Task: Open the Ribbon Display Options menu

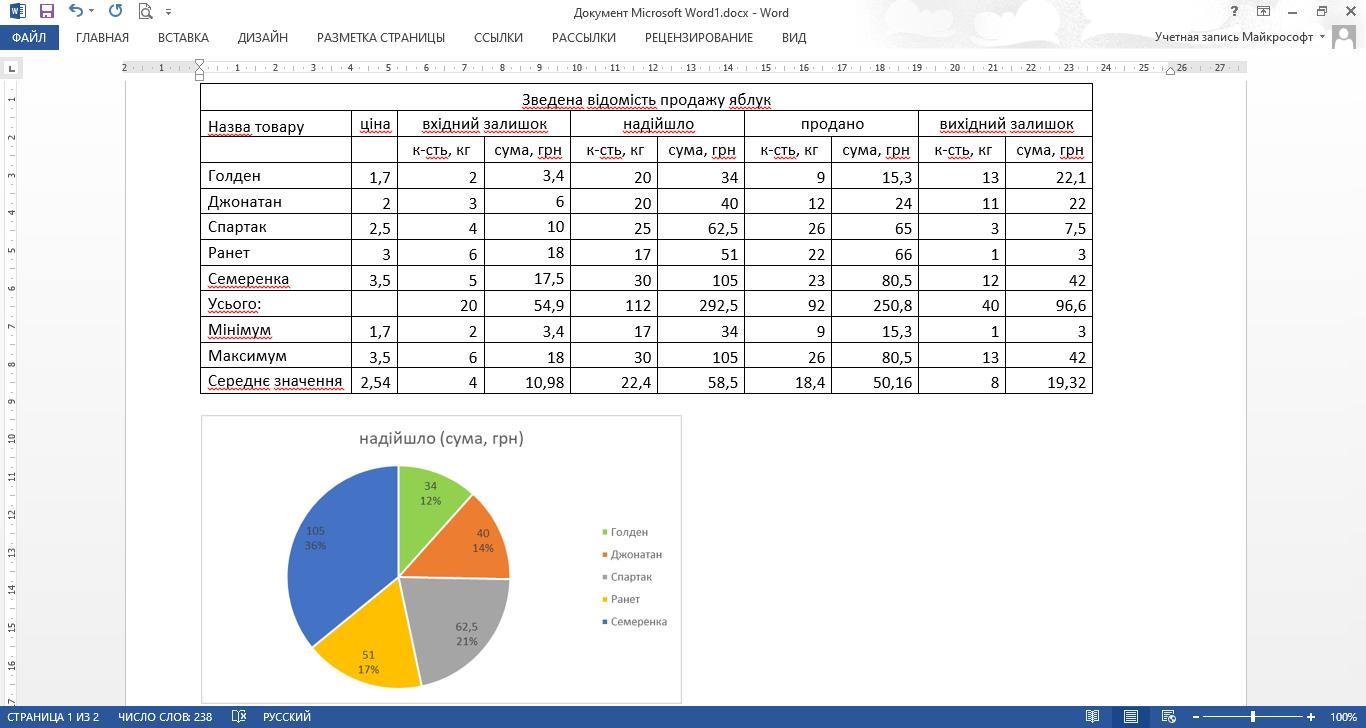Action: coord(1263,12)
